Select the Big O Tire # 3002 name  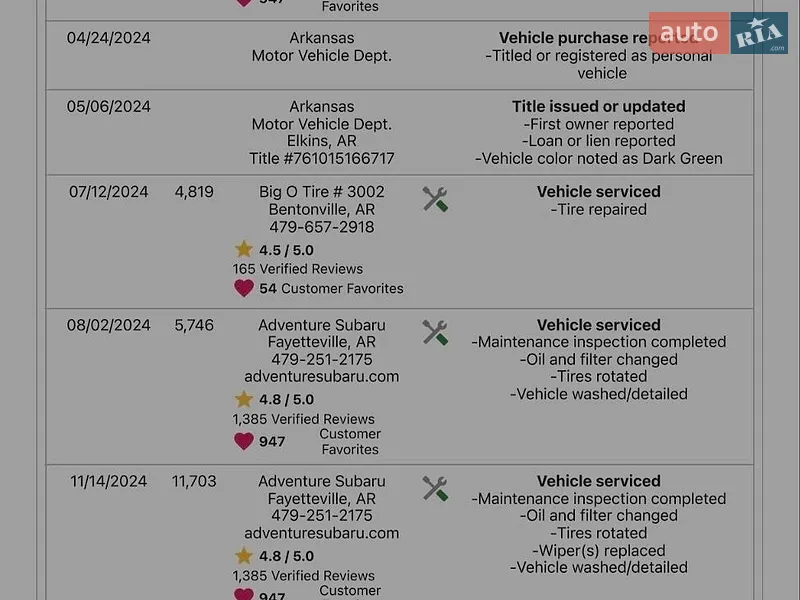(x=322, y=192)
